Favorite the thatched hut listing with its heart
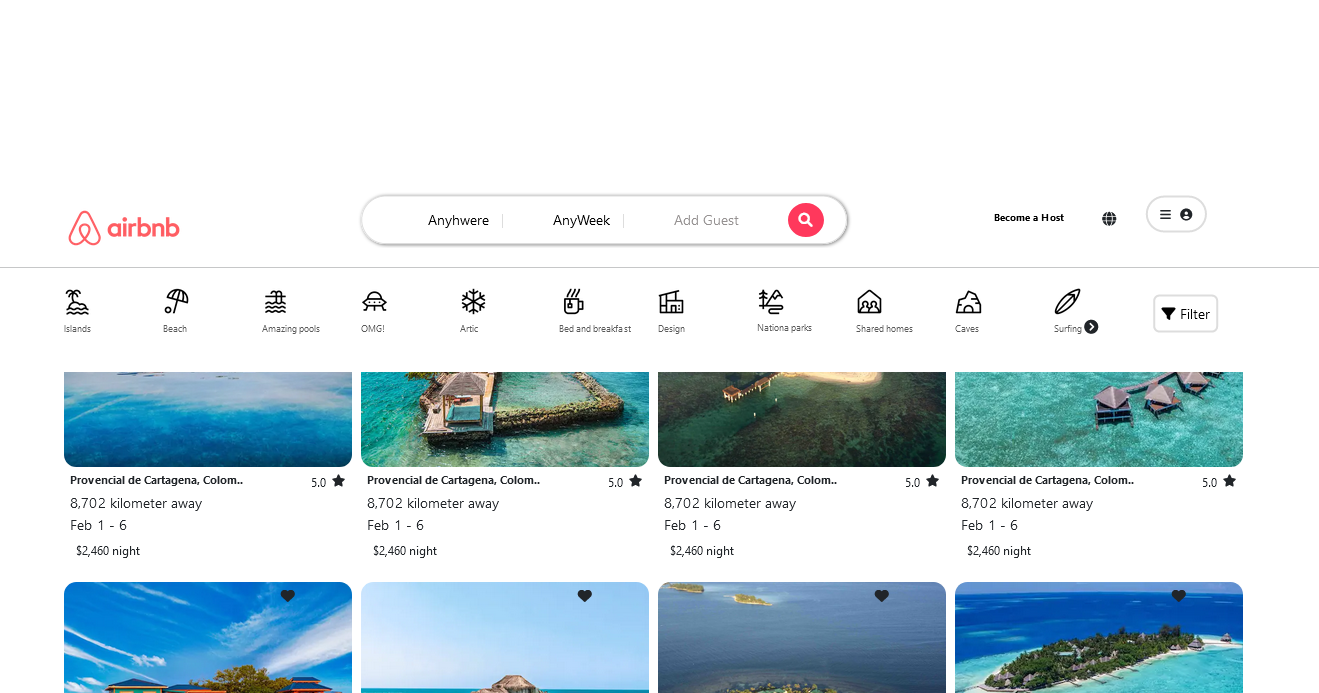 tap(585, 596)
